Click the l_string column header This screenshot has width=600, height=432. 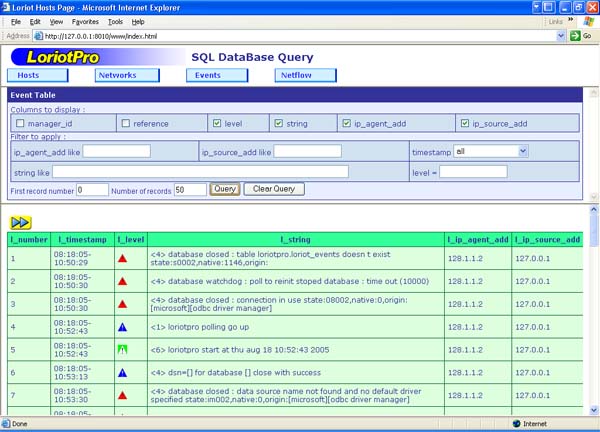coord(296,240)
